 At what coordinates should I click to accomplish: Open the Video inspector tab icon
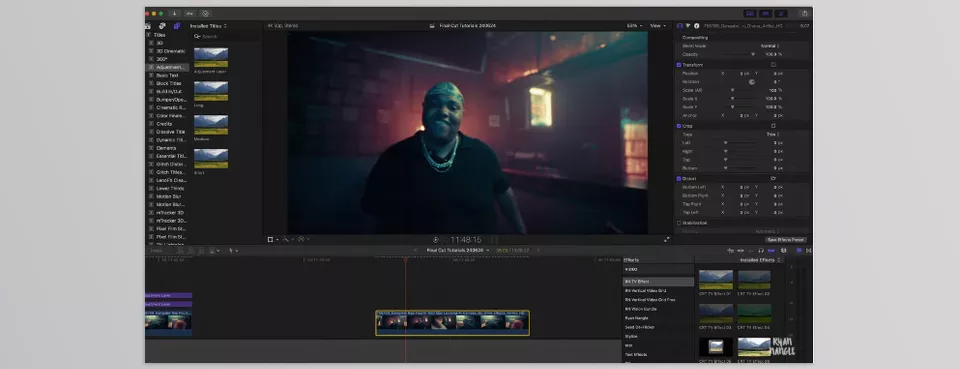click(680, 26)
